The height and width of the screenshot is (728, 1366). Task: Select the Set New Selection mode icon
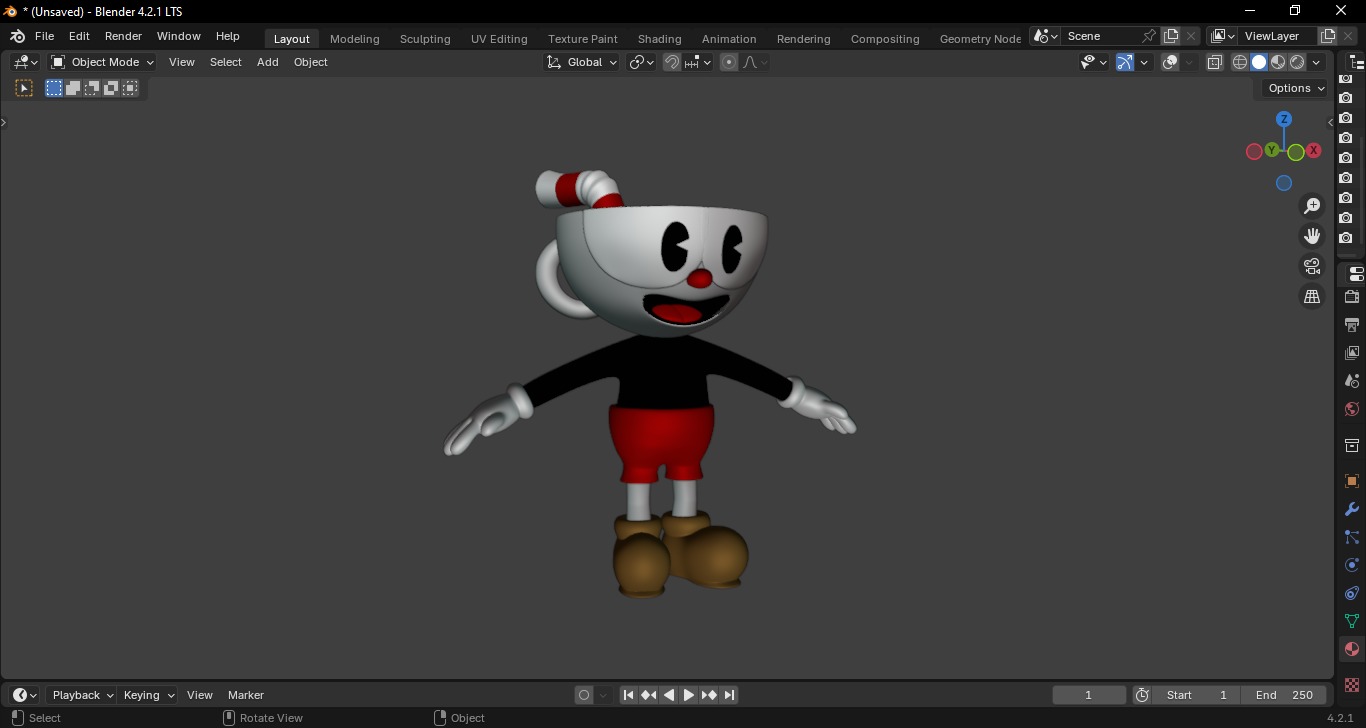click(x=54, y=88)
